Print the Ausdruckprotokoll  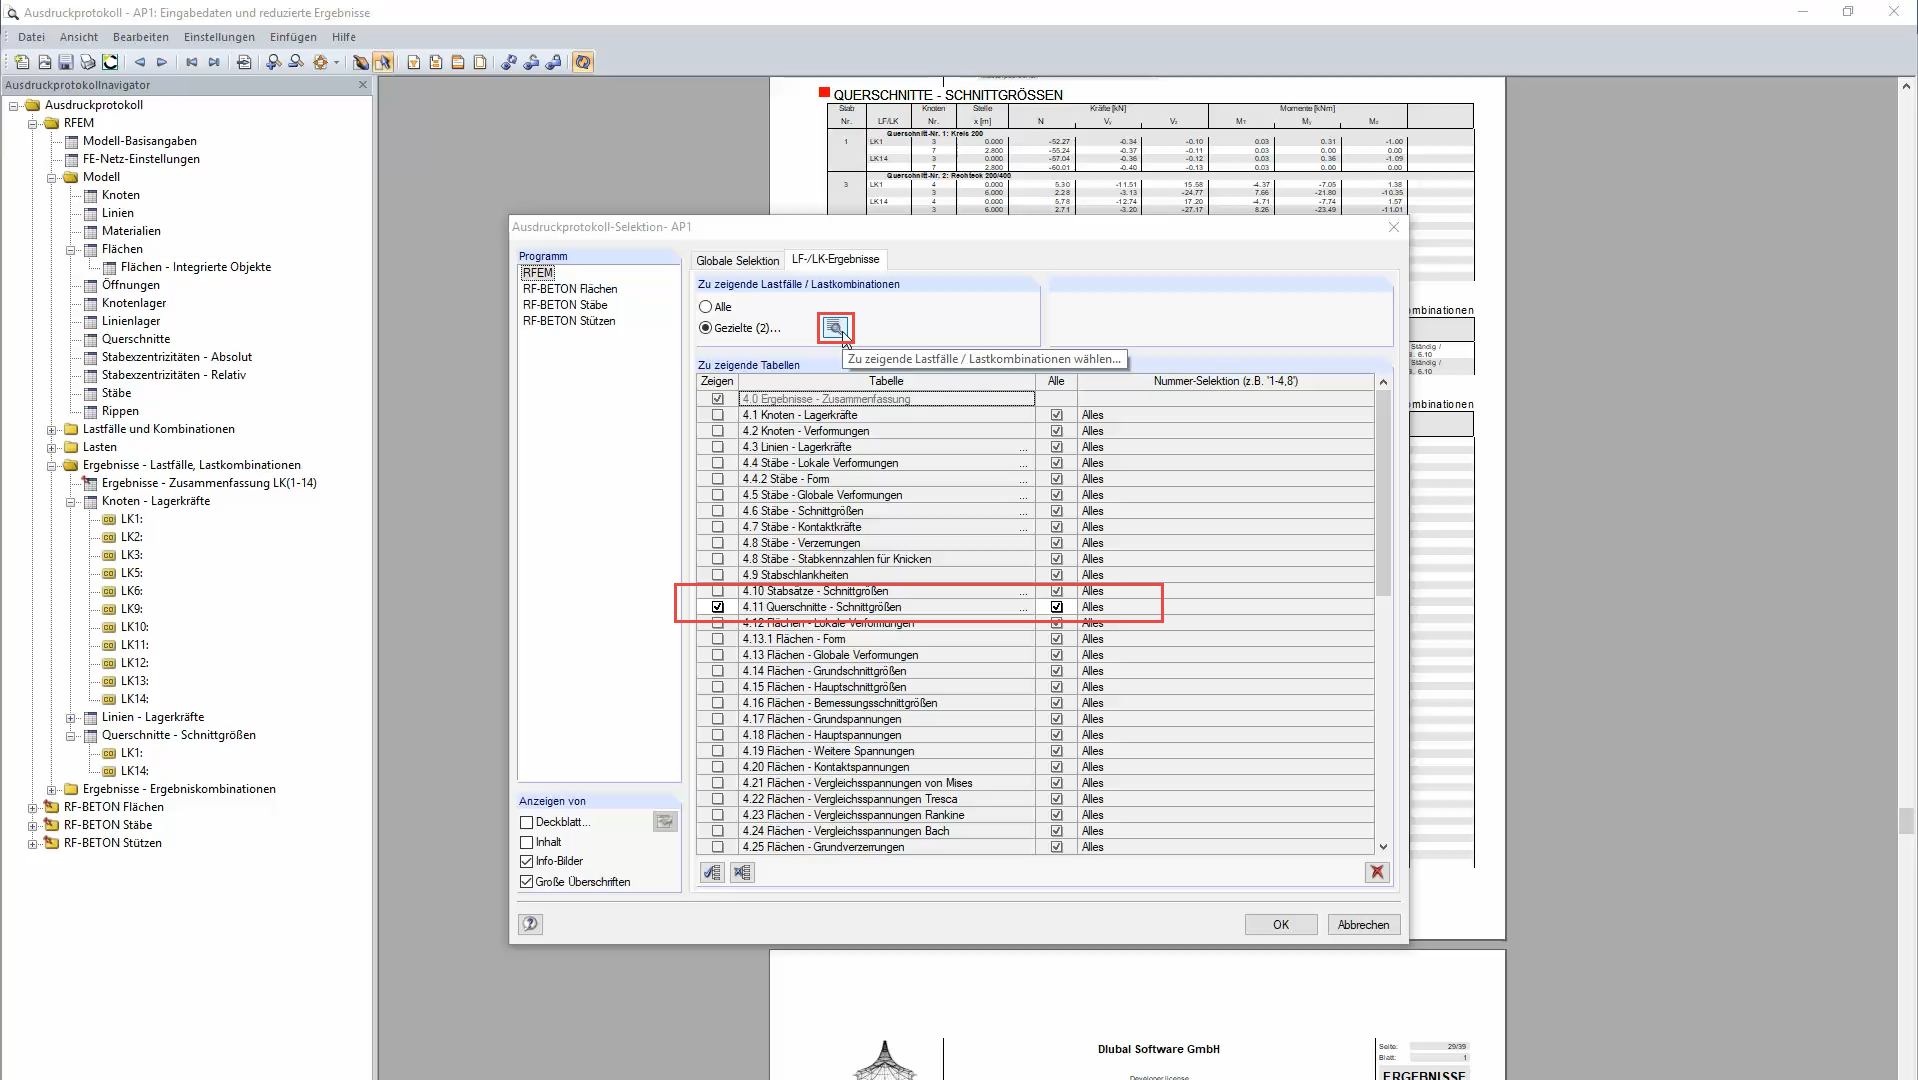pyautogui.click(x=86, y=62)
